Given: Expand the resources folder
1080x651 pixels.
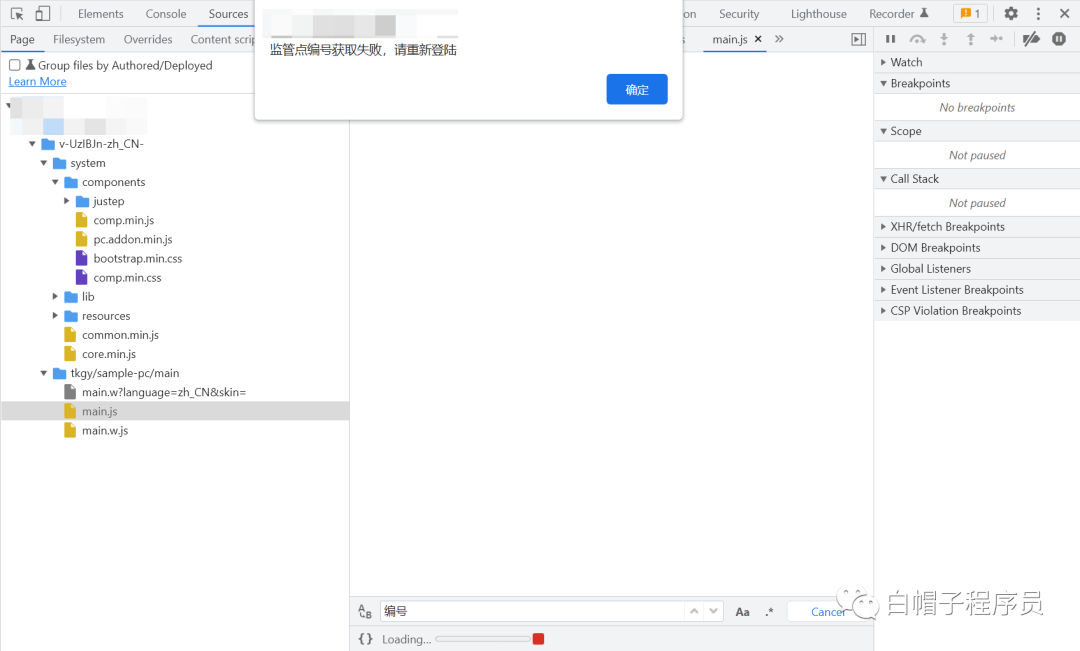Looking at the screenshot, I should click(x=55, y=316).
